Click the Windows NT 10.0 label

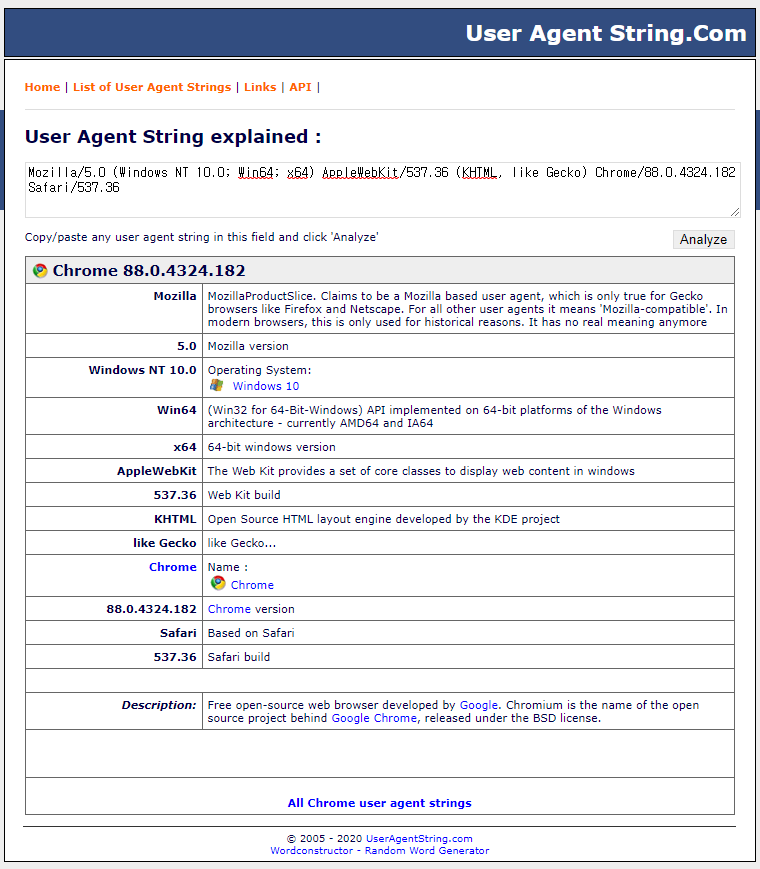(142, 370)
